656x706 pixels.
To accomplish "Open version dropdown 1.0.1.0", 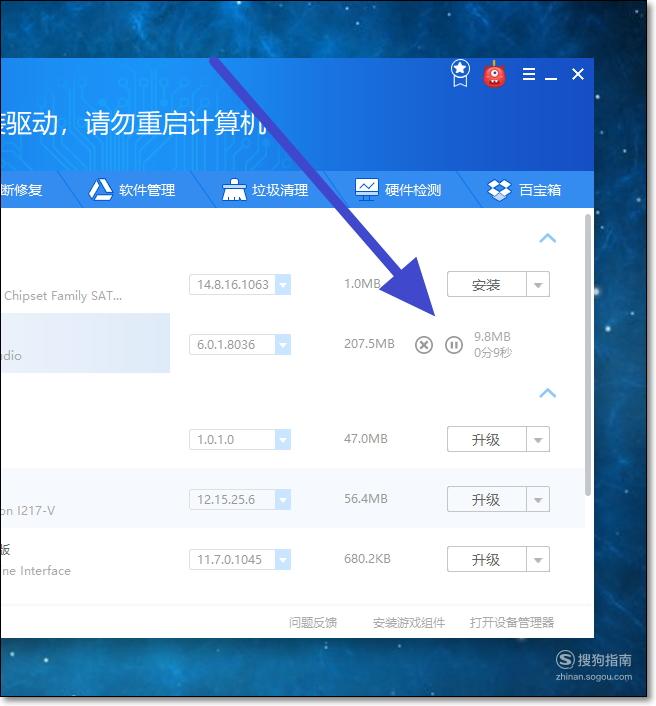I will [283, 439].
